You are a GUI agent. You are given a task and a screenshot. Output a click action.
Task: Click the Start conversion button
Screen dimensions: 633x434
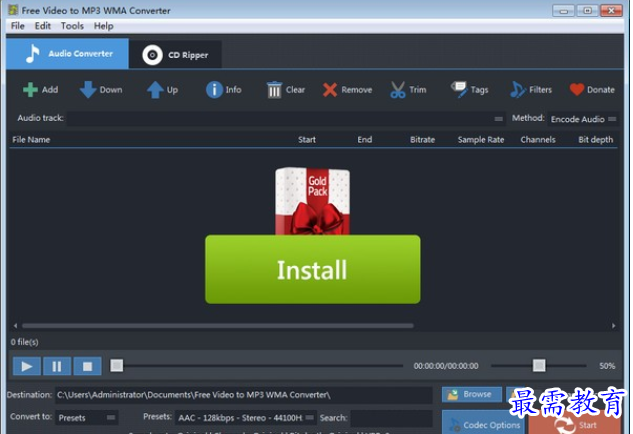[574, 424]
